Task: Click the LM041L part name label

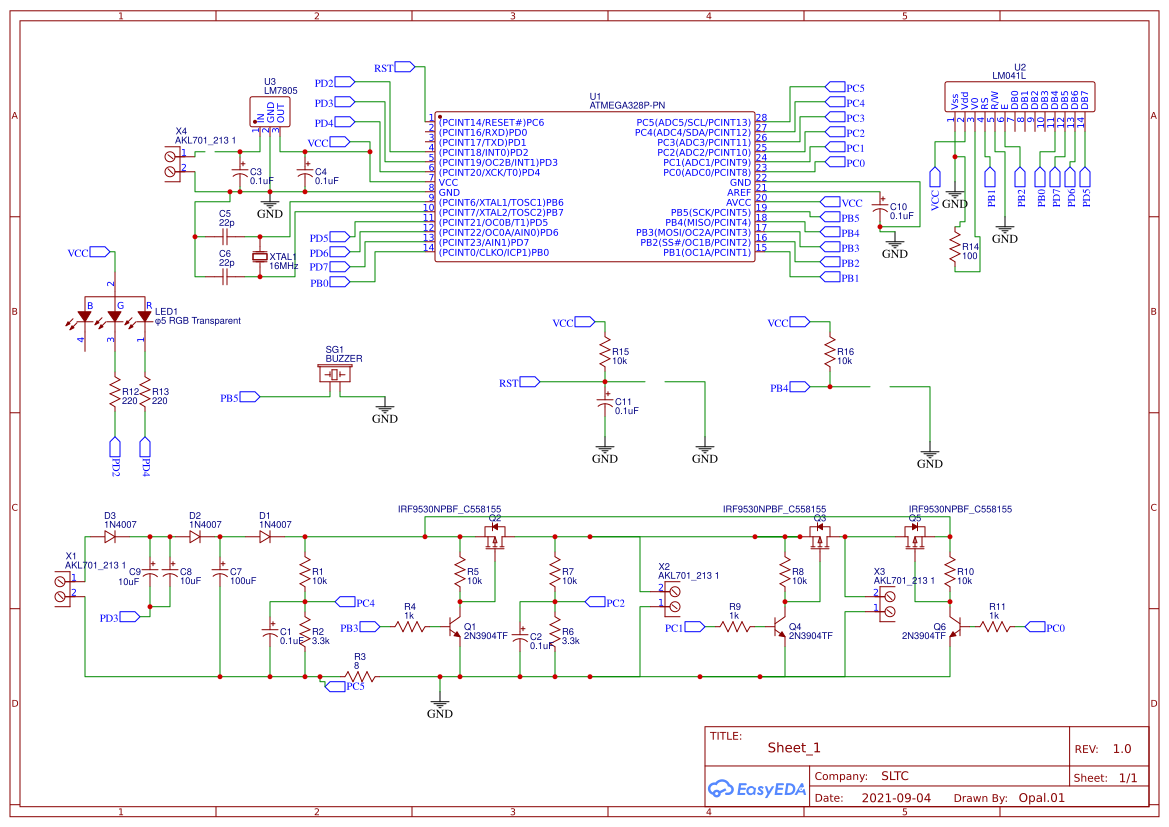Action: point(1009,75)
